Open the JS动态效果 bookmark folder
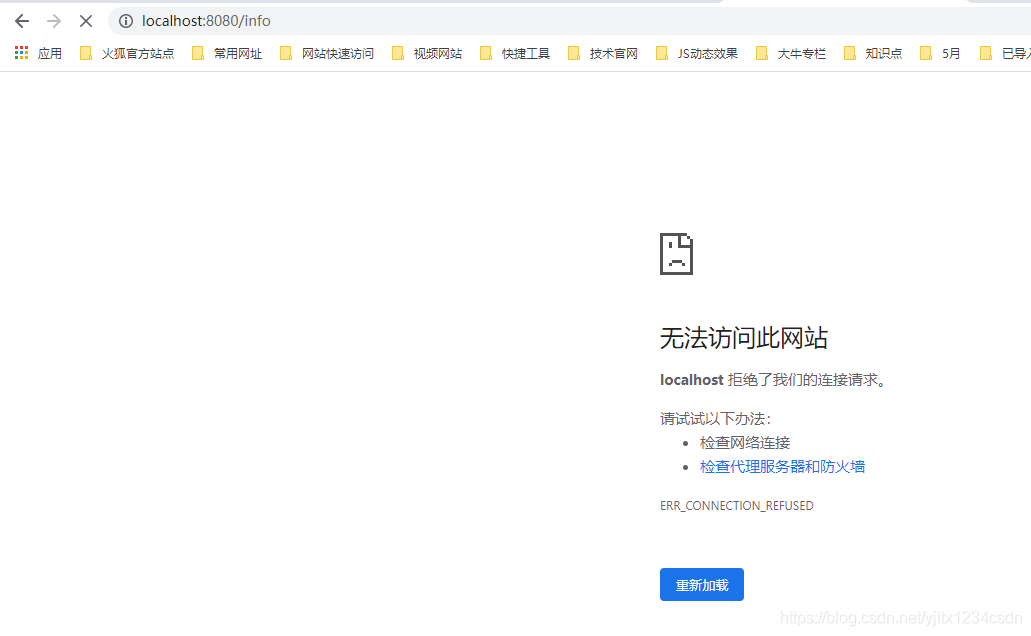The height and width of the screenshot is (636, 1031). point(697,53)
